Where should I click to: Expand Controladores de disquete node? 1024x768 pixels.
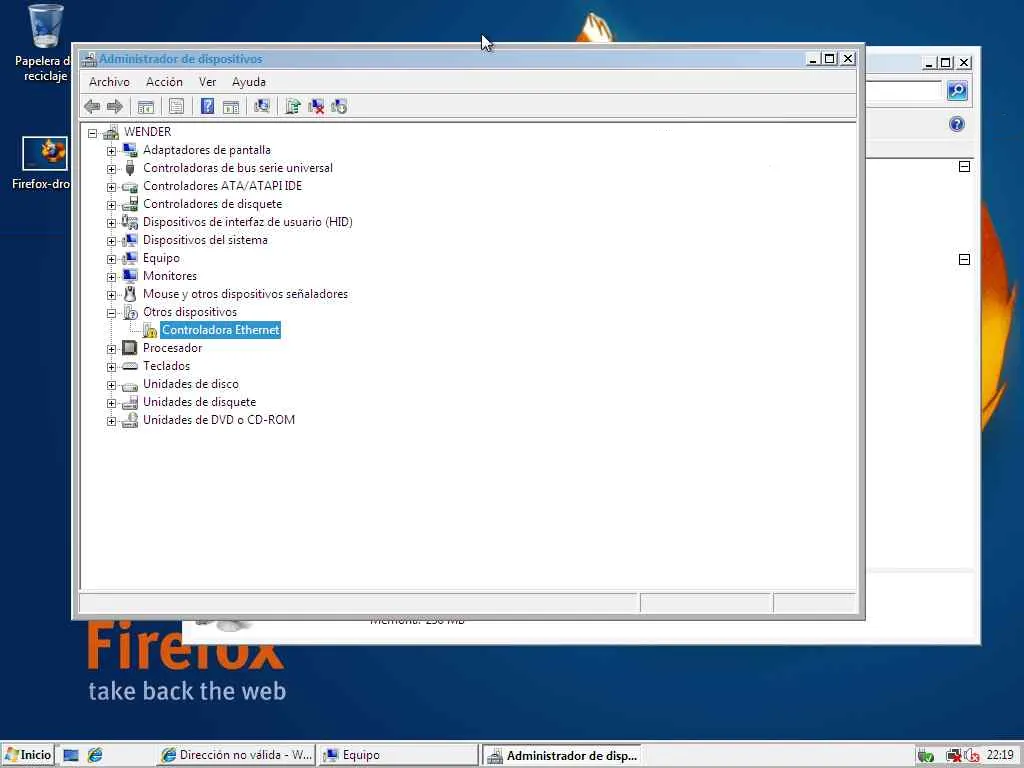pos(112,205)
